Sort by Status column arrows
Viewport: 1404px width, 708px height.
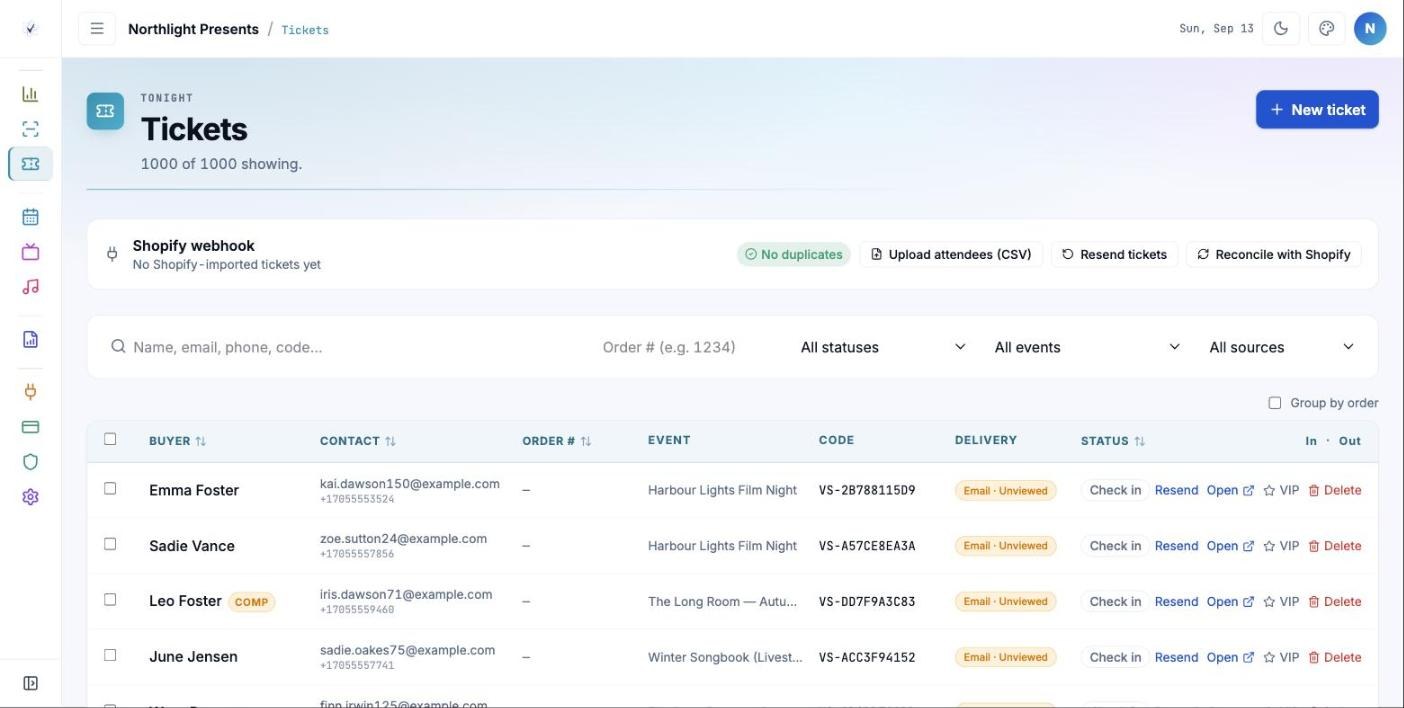point(1140,441)
